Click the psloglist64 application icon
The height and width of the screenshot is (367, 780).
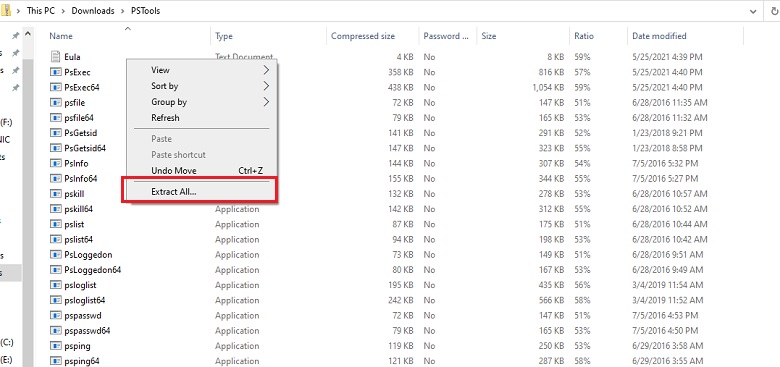[x=56, y=300]
